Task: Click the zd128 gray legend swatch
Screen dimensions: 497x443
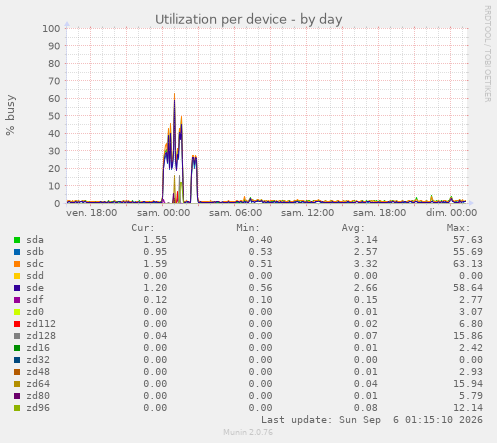Action: tap(17, 336)
